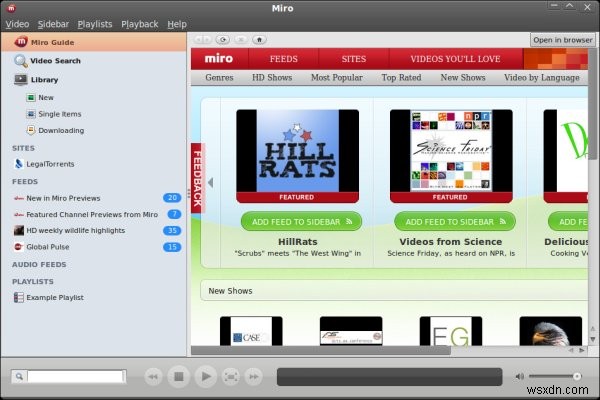Open the EG new show thumbnail
600x400 pixels.
[451, 331]
